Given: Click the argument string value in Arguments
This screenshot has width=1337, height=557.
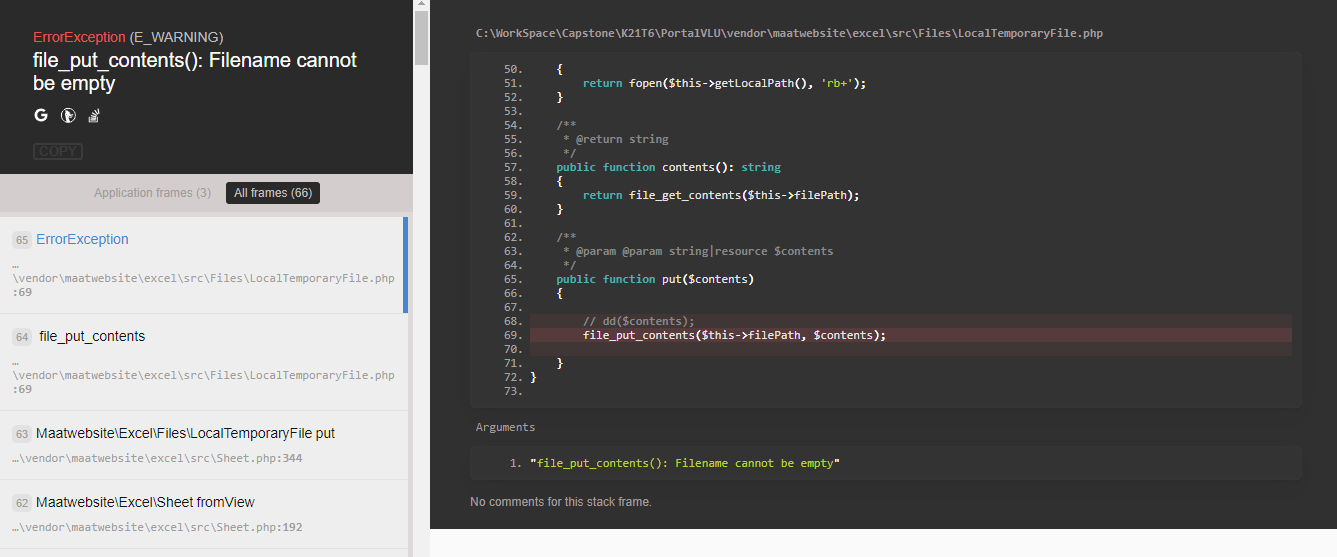Looking at the screenshot, I should [x=685, y=463].
